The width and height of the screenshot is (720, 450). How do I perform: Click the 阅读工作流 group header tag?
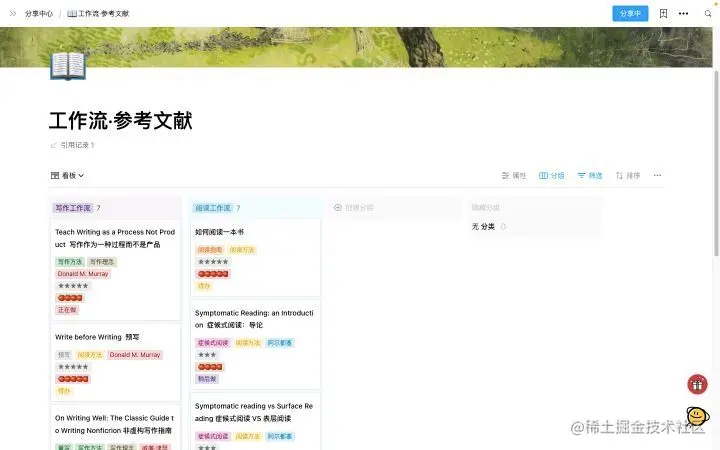tap(213, 208)
